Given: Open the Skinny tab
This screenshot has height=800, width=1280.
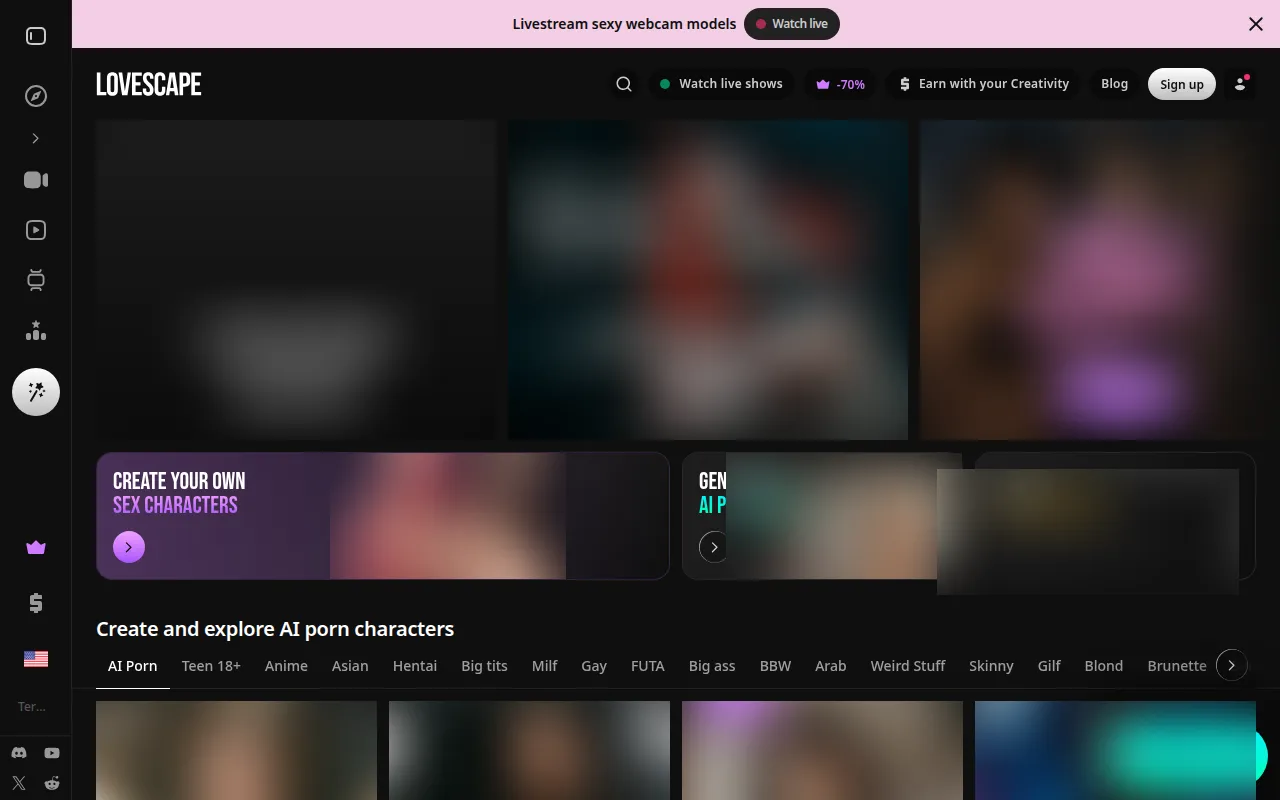Looking at the screenshot, I should tap(991, 666).
